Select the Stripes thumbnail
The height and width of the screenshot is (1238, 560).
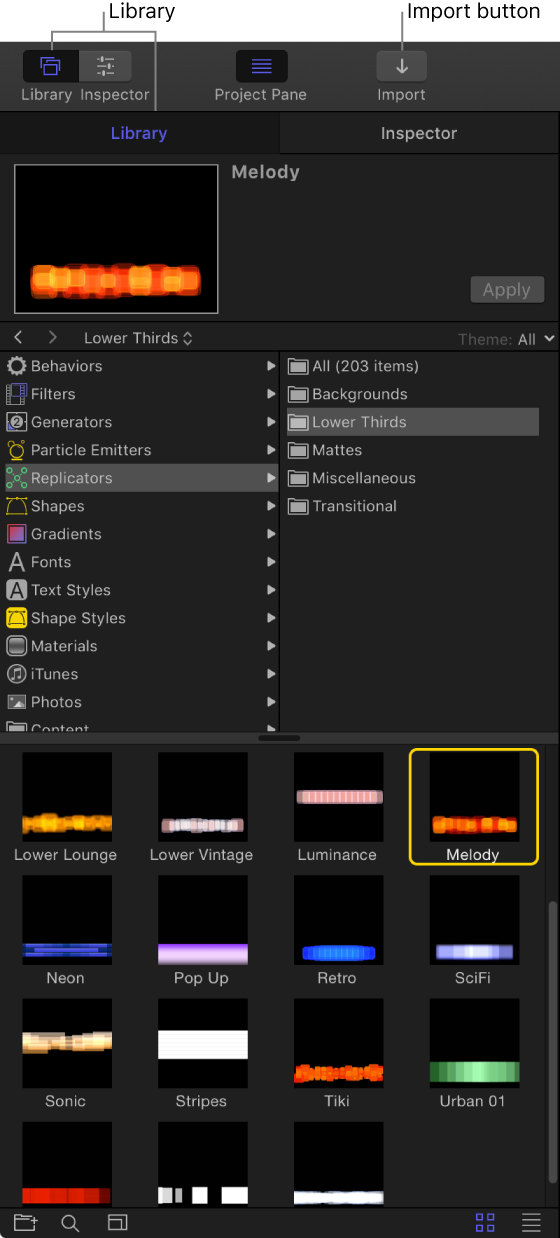(202, 1043)
